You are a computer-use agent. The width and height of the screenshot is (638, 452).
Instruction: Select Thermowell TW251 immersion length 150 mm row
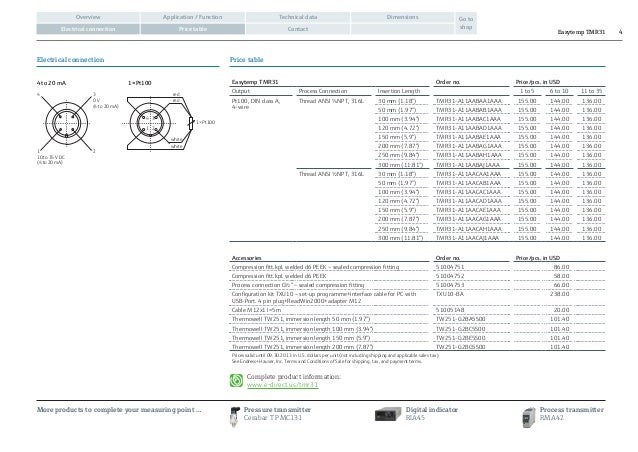417,338
